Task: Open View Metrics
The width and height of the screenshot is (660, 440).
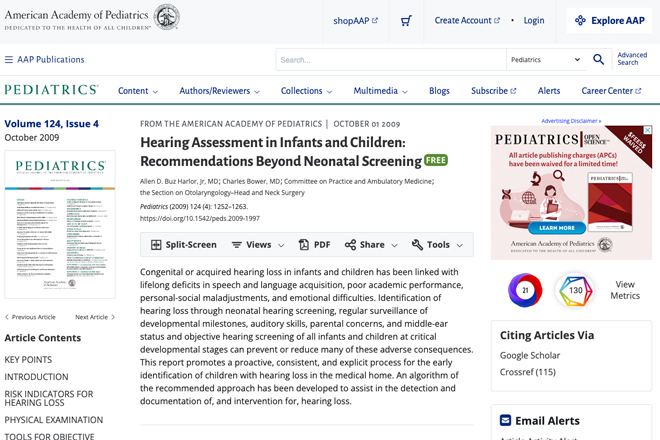Action: (625, 290)
